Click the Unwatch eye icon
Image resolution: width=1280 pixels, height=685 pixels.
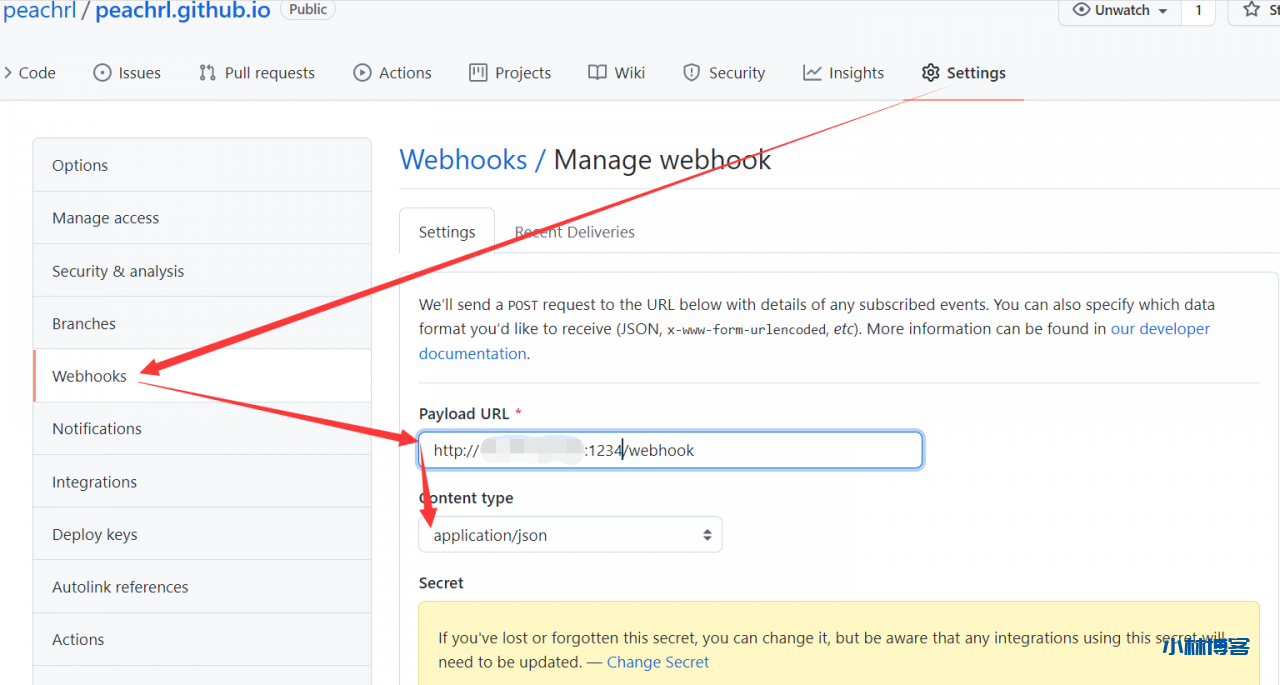pos(1081,10)
